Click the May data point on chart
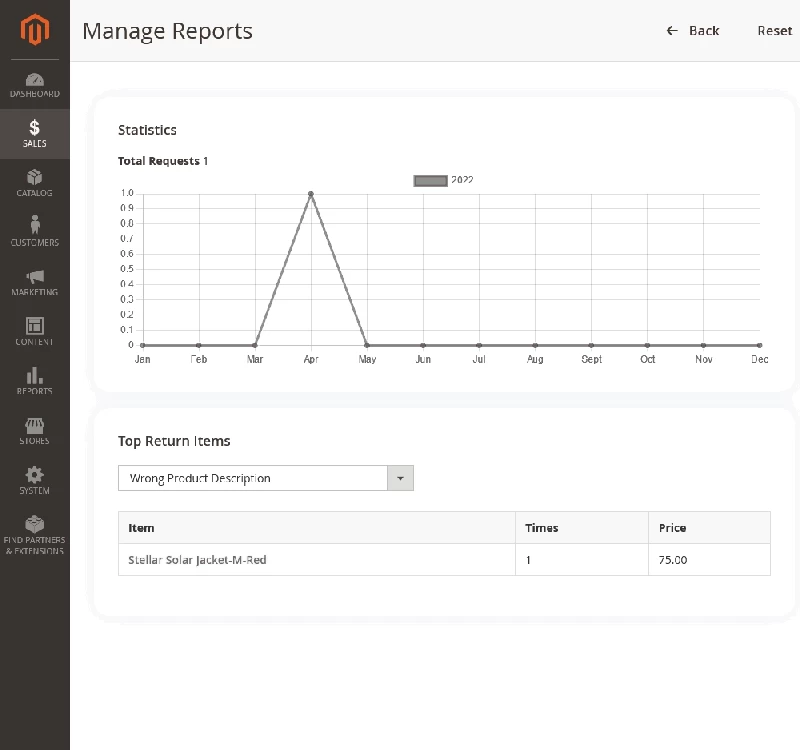 pyautogui.click(x=367, y=345)
